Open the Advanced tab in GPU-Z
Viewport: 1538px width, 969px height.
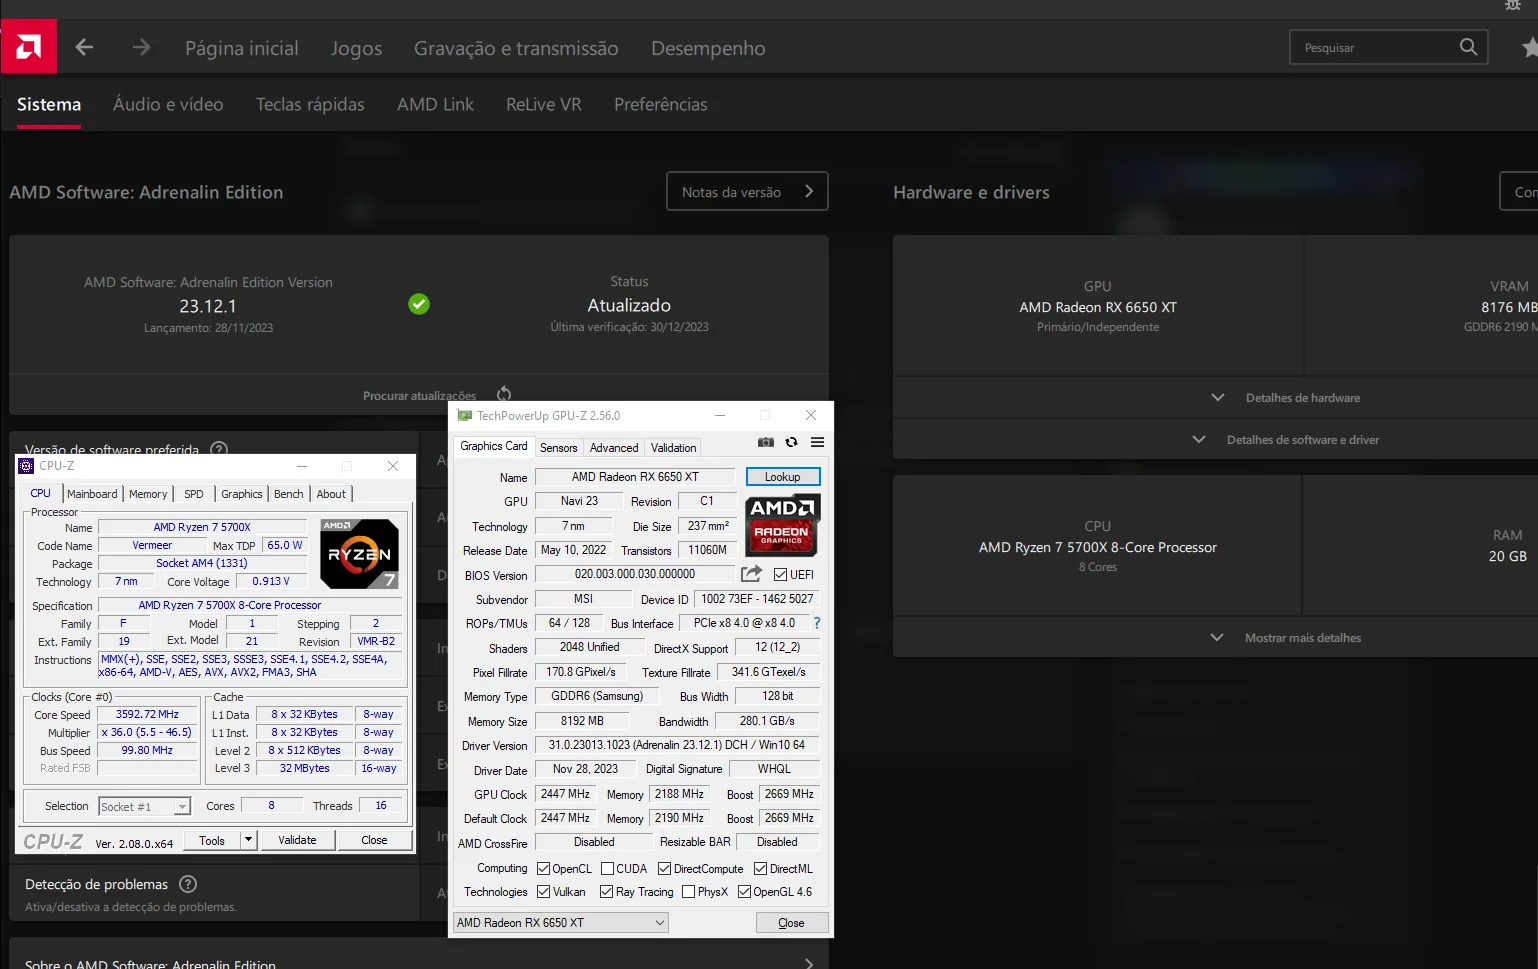pos(614,448)
